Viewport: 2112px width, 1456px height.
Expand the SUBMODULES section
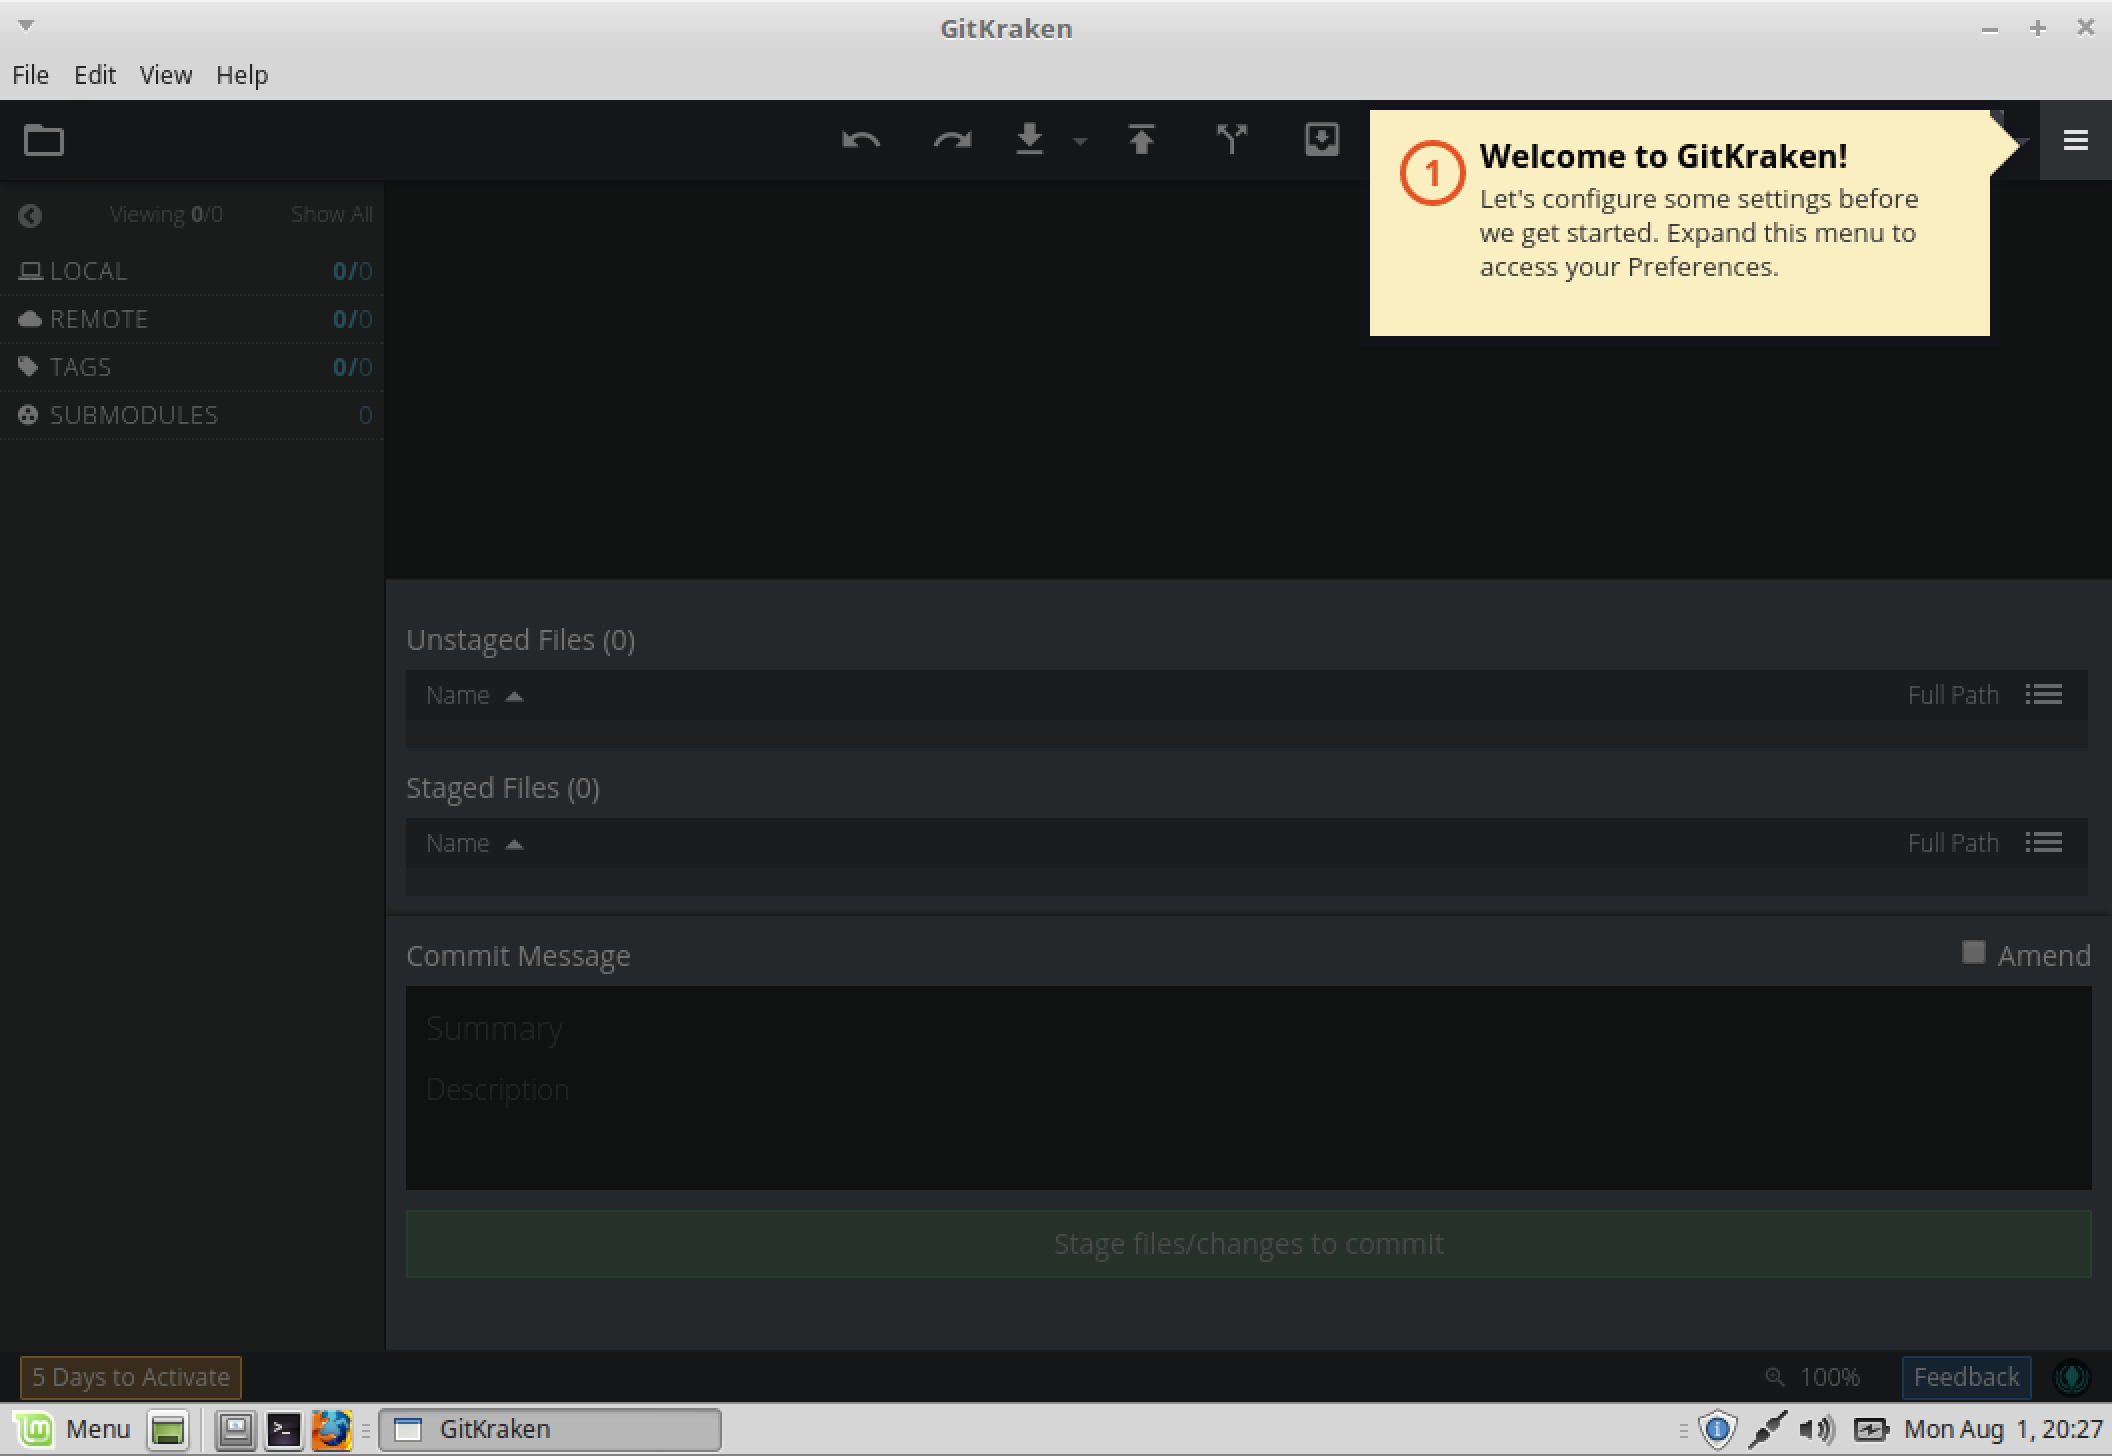click(x=192, y=415)
